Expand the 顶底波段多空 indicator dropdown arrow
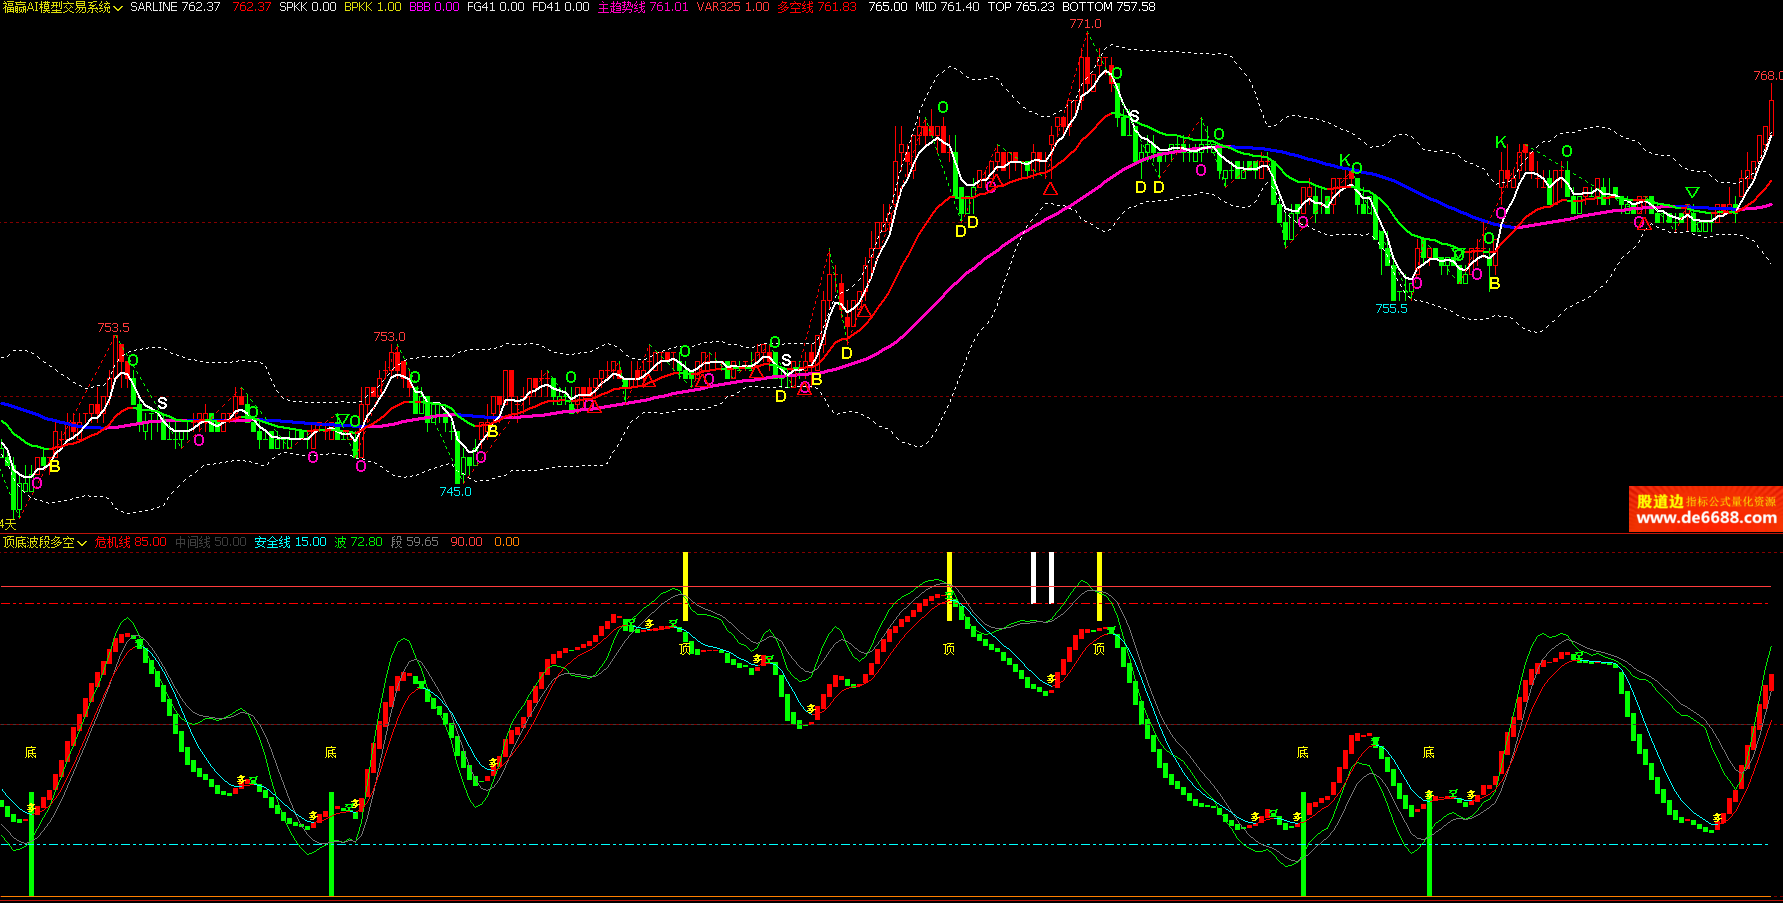The height and width of the screenshot is (903, 1783). [x=82, y=543]
